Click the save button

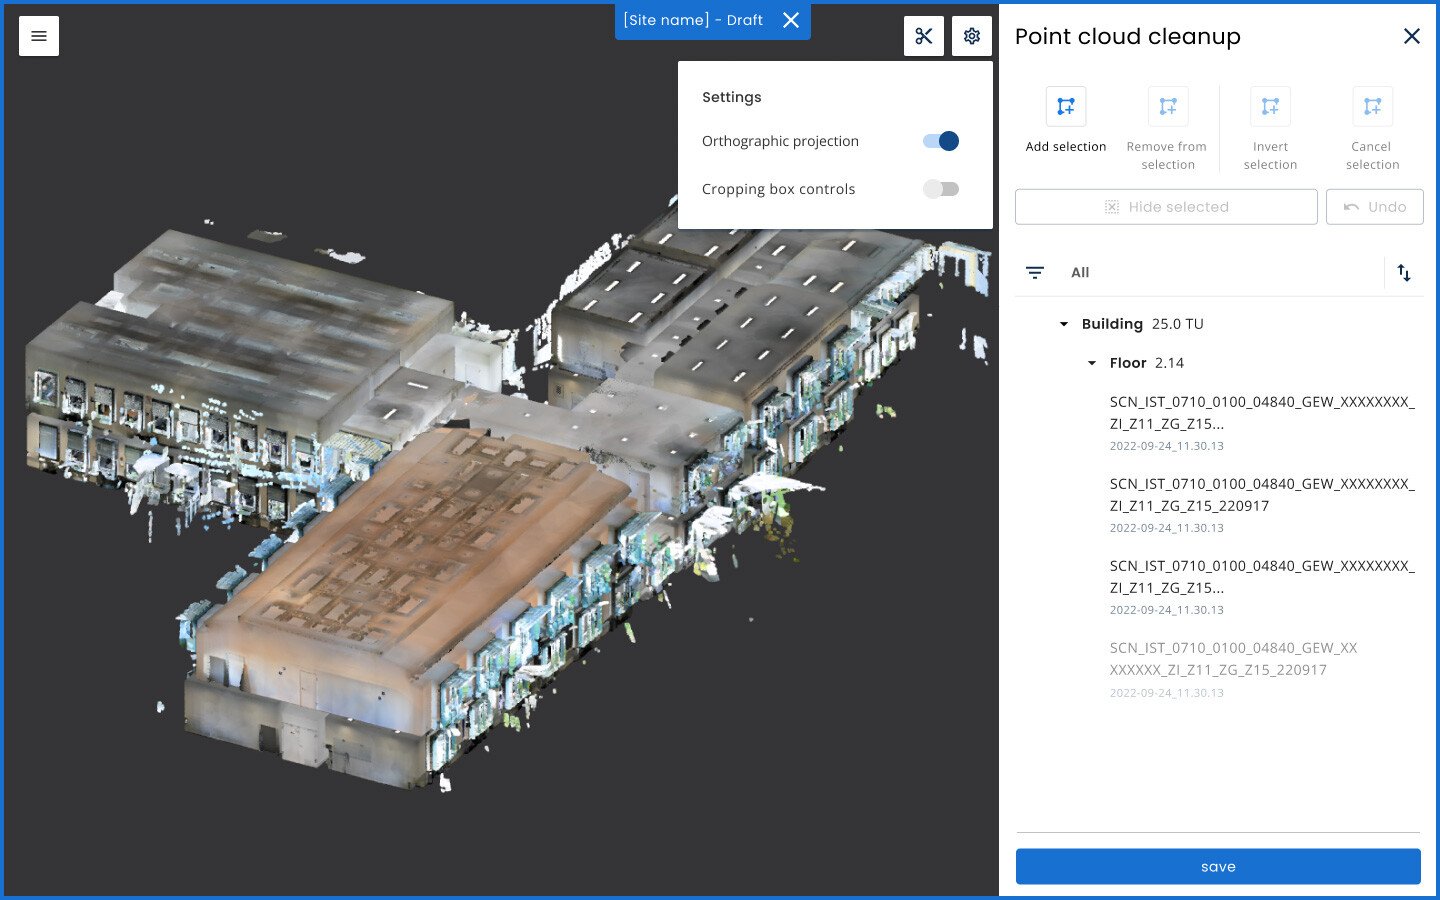pyautogui.click(x=1218, y=866)
